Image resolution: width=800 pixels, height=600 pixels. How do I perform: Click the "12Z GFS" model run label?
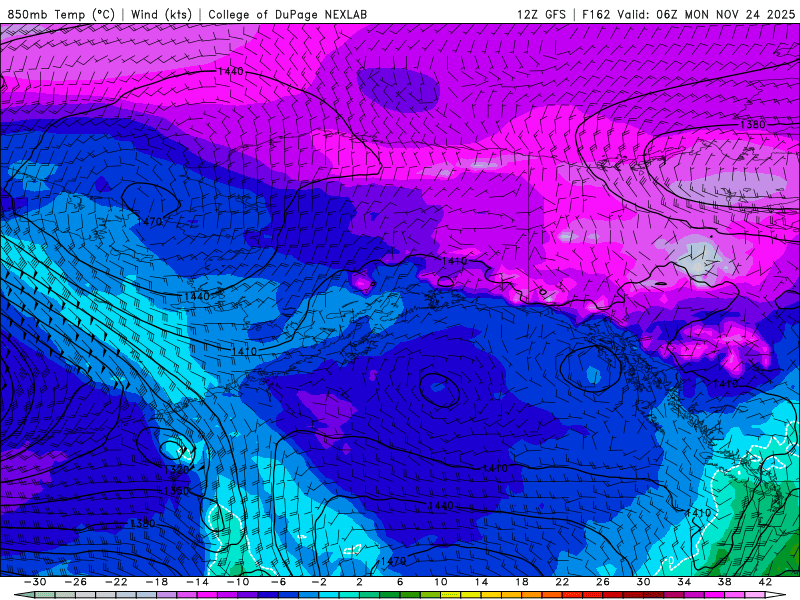coord(541,14)
